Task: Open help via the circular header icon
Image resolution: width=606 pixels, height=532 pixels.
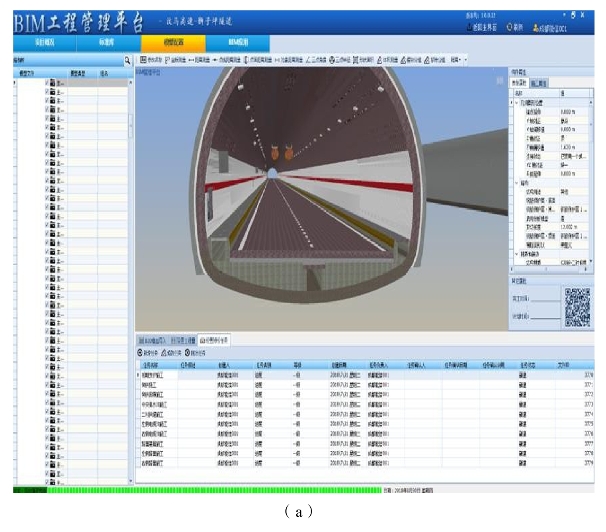Action: pyautogui.click(x=509, y=27)
